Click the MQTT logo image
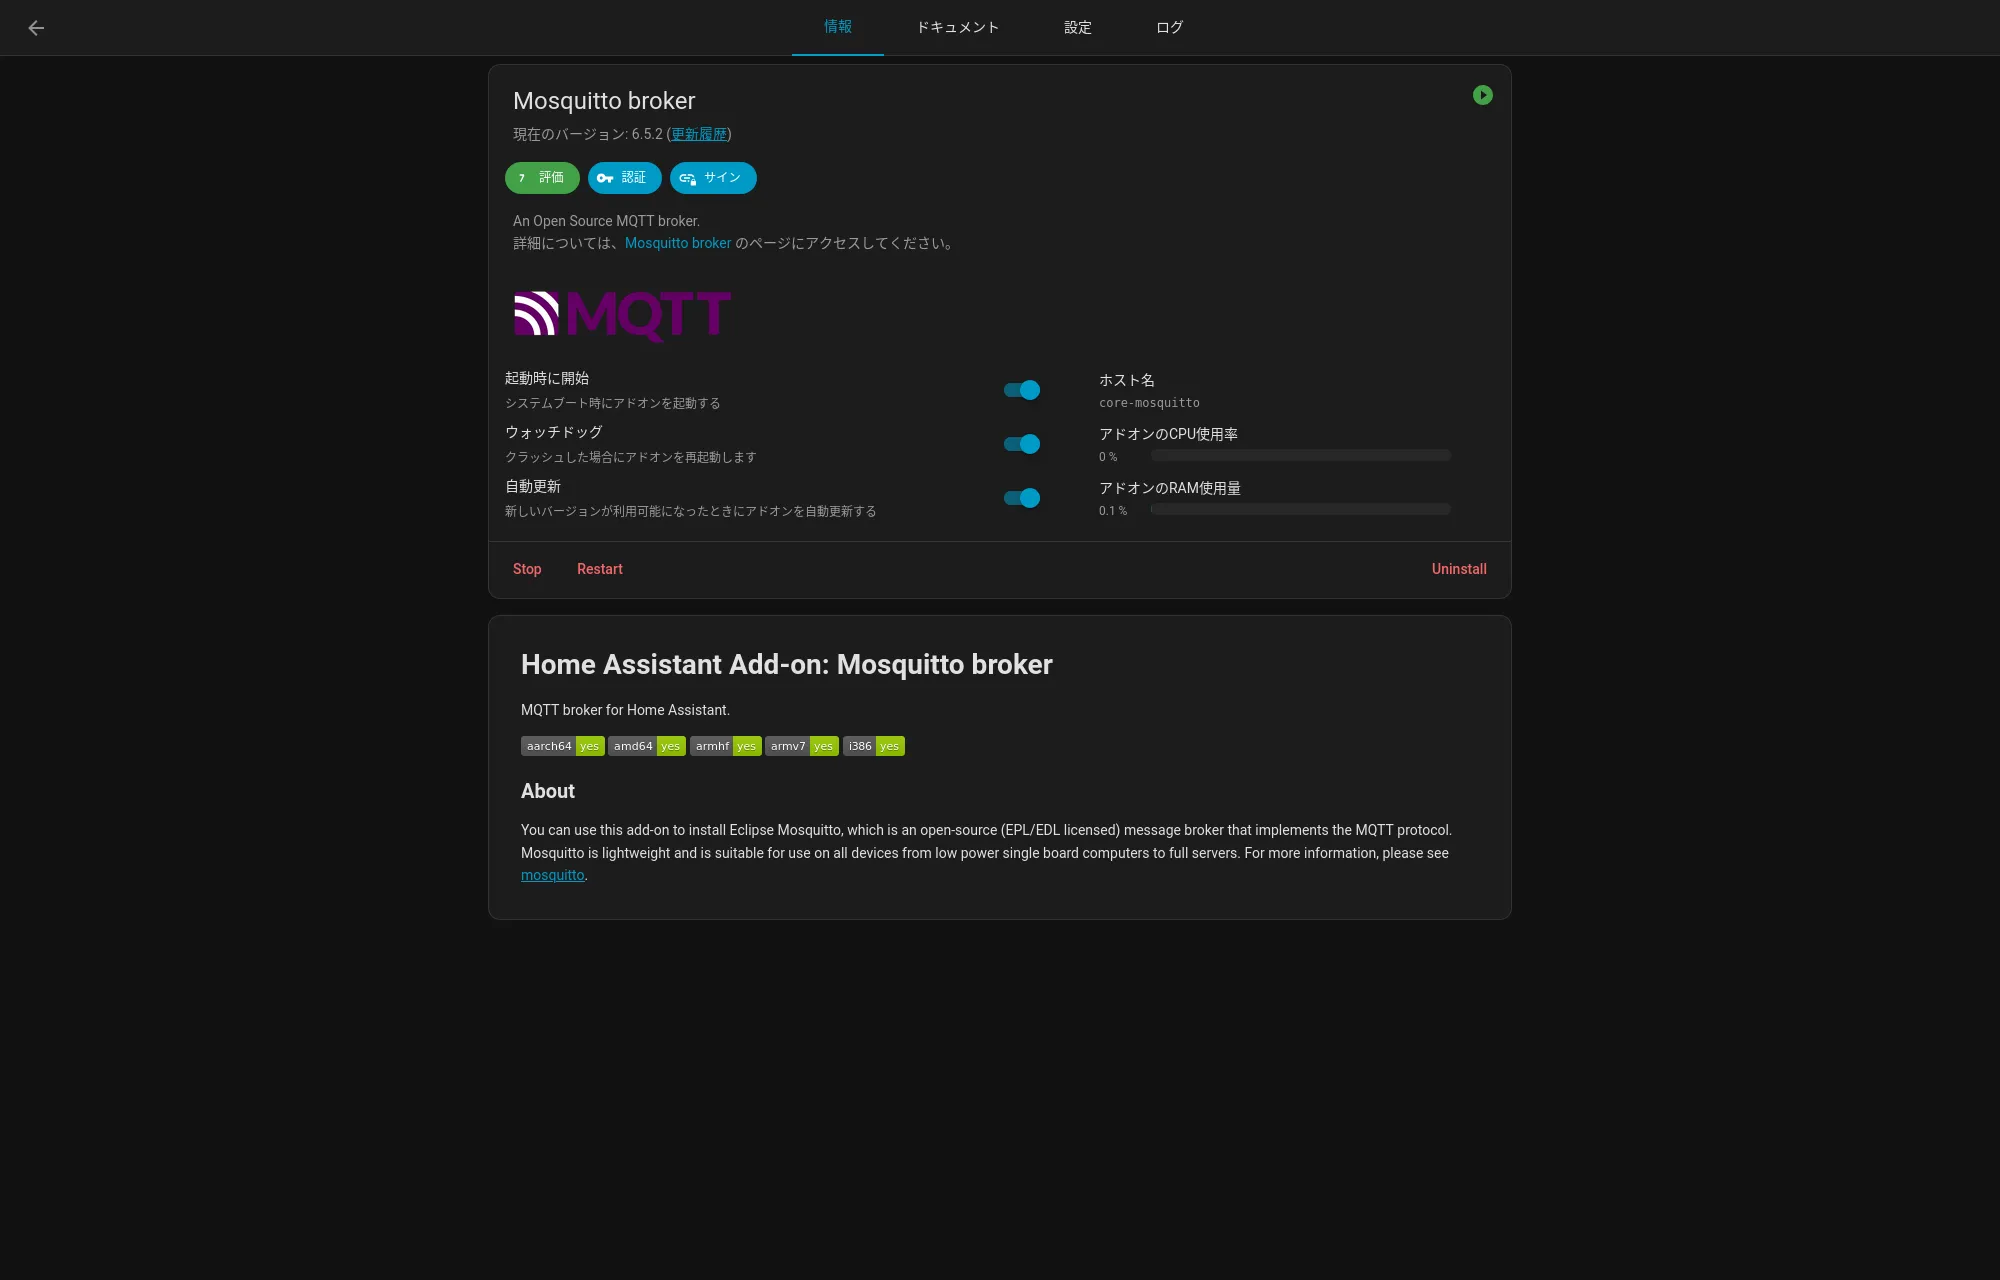Screen dimensions: 2000x1280 621,315
